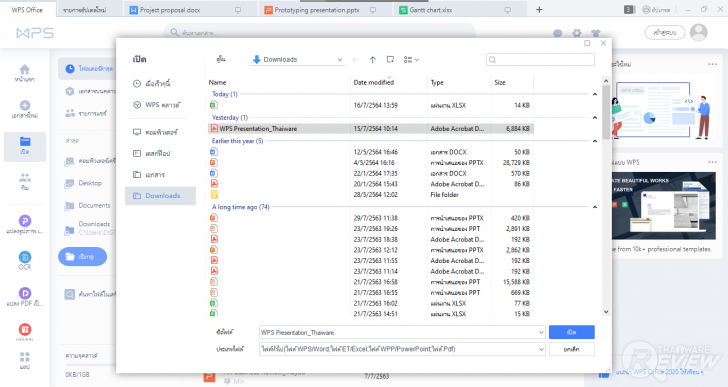
Task: Open the Documents shortcut in the WPS panel
Action: click(88, 206)
